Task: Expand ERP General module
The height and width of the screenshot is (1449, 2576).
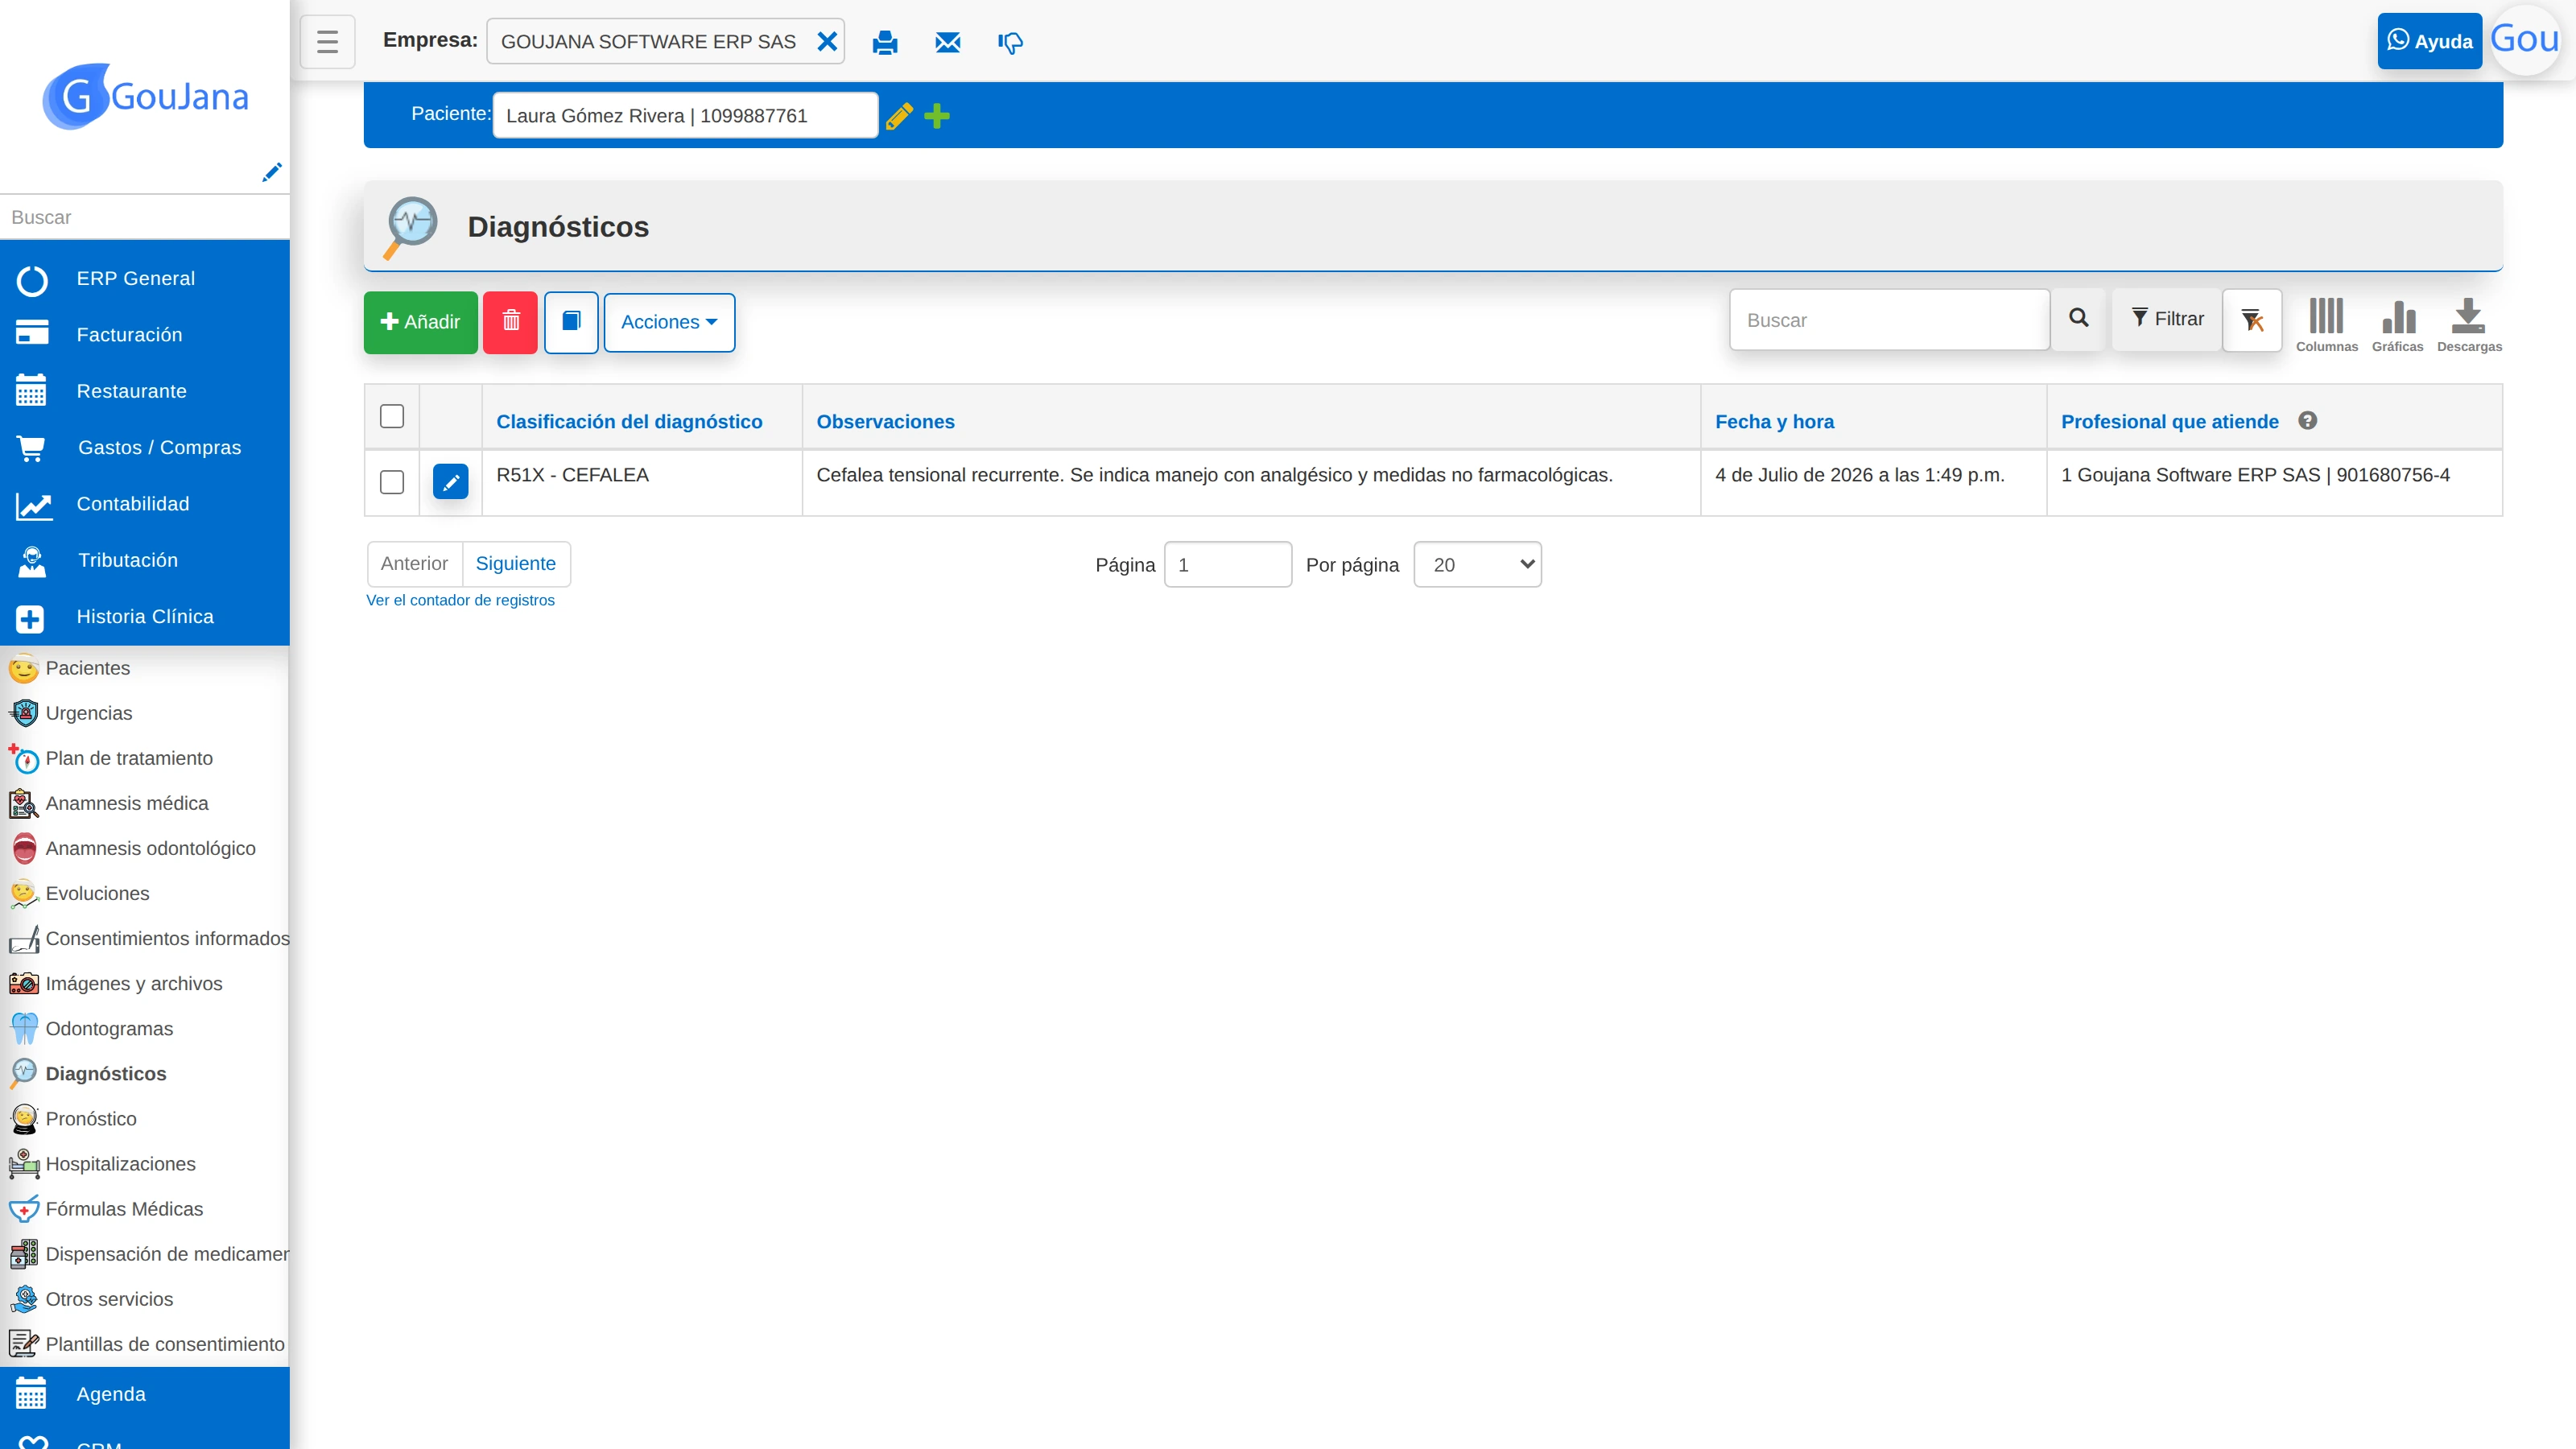Action: click(145, 279)
